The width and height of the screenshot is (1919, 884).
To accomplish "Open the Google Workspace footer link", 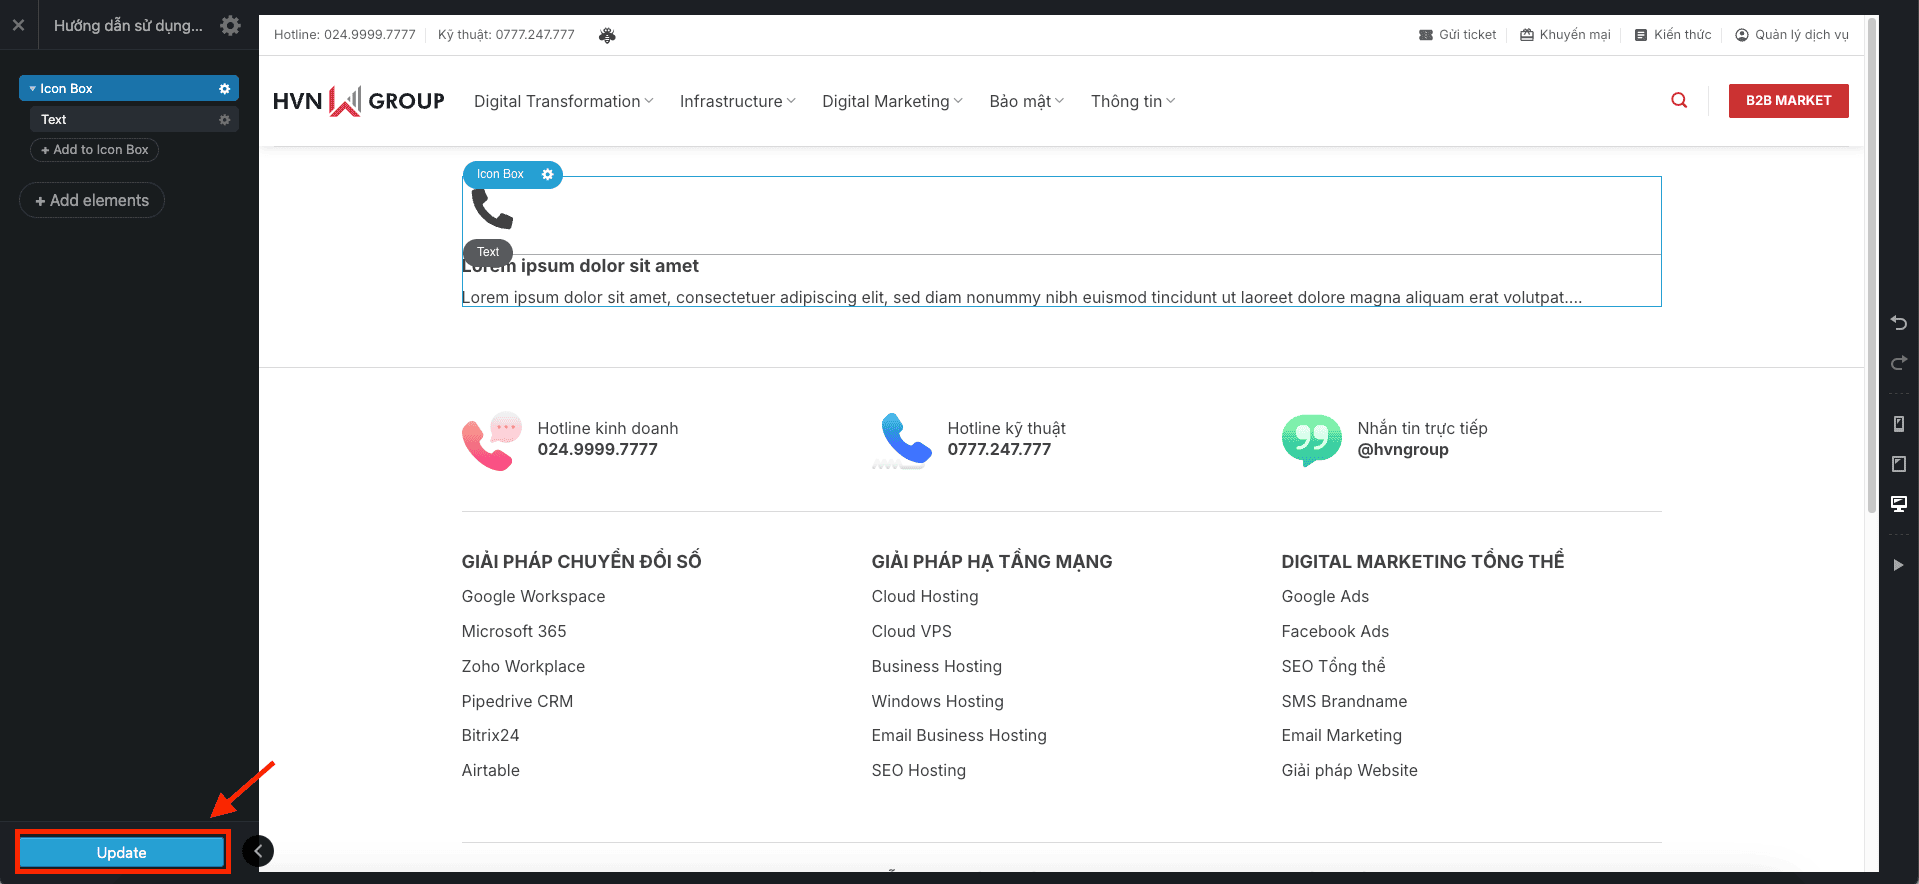I will (533, 596).
